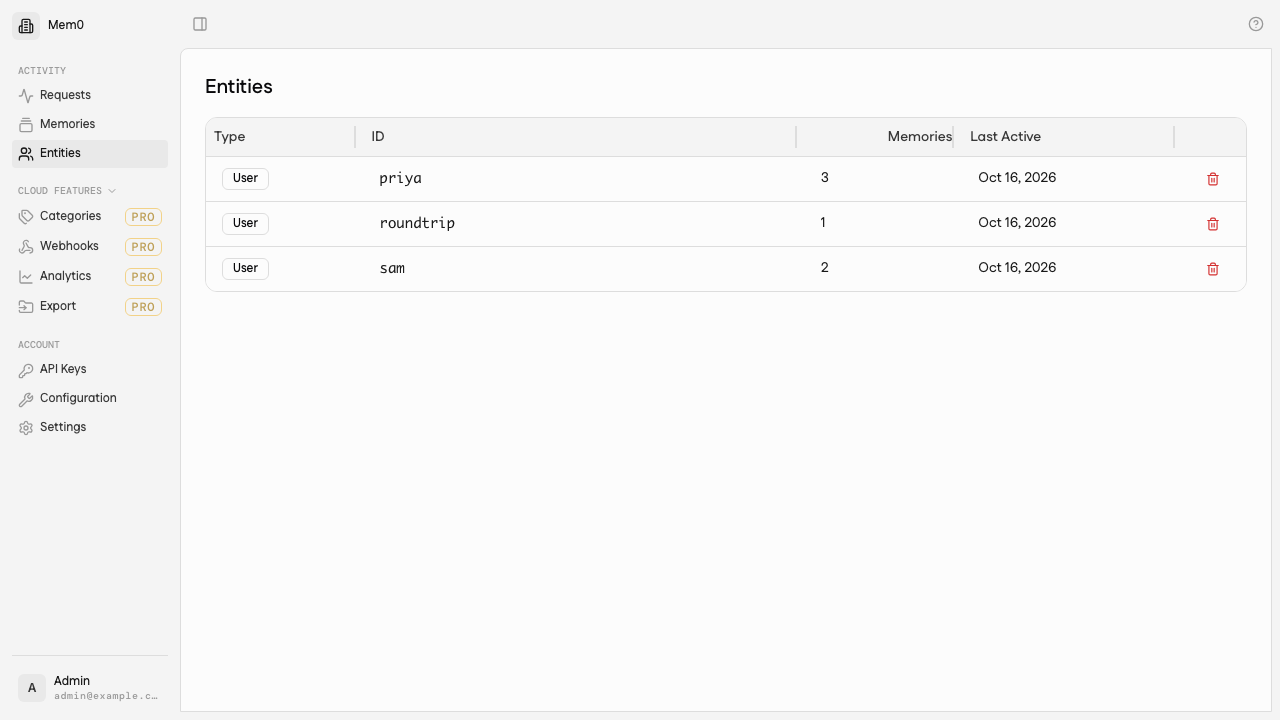This screenshot has height=720, width=1280.
Task: Click the Entities page heading
Action: pyautogui.click(x=239, y=87)
